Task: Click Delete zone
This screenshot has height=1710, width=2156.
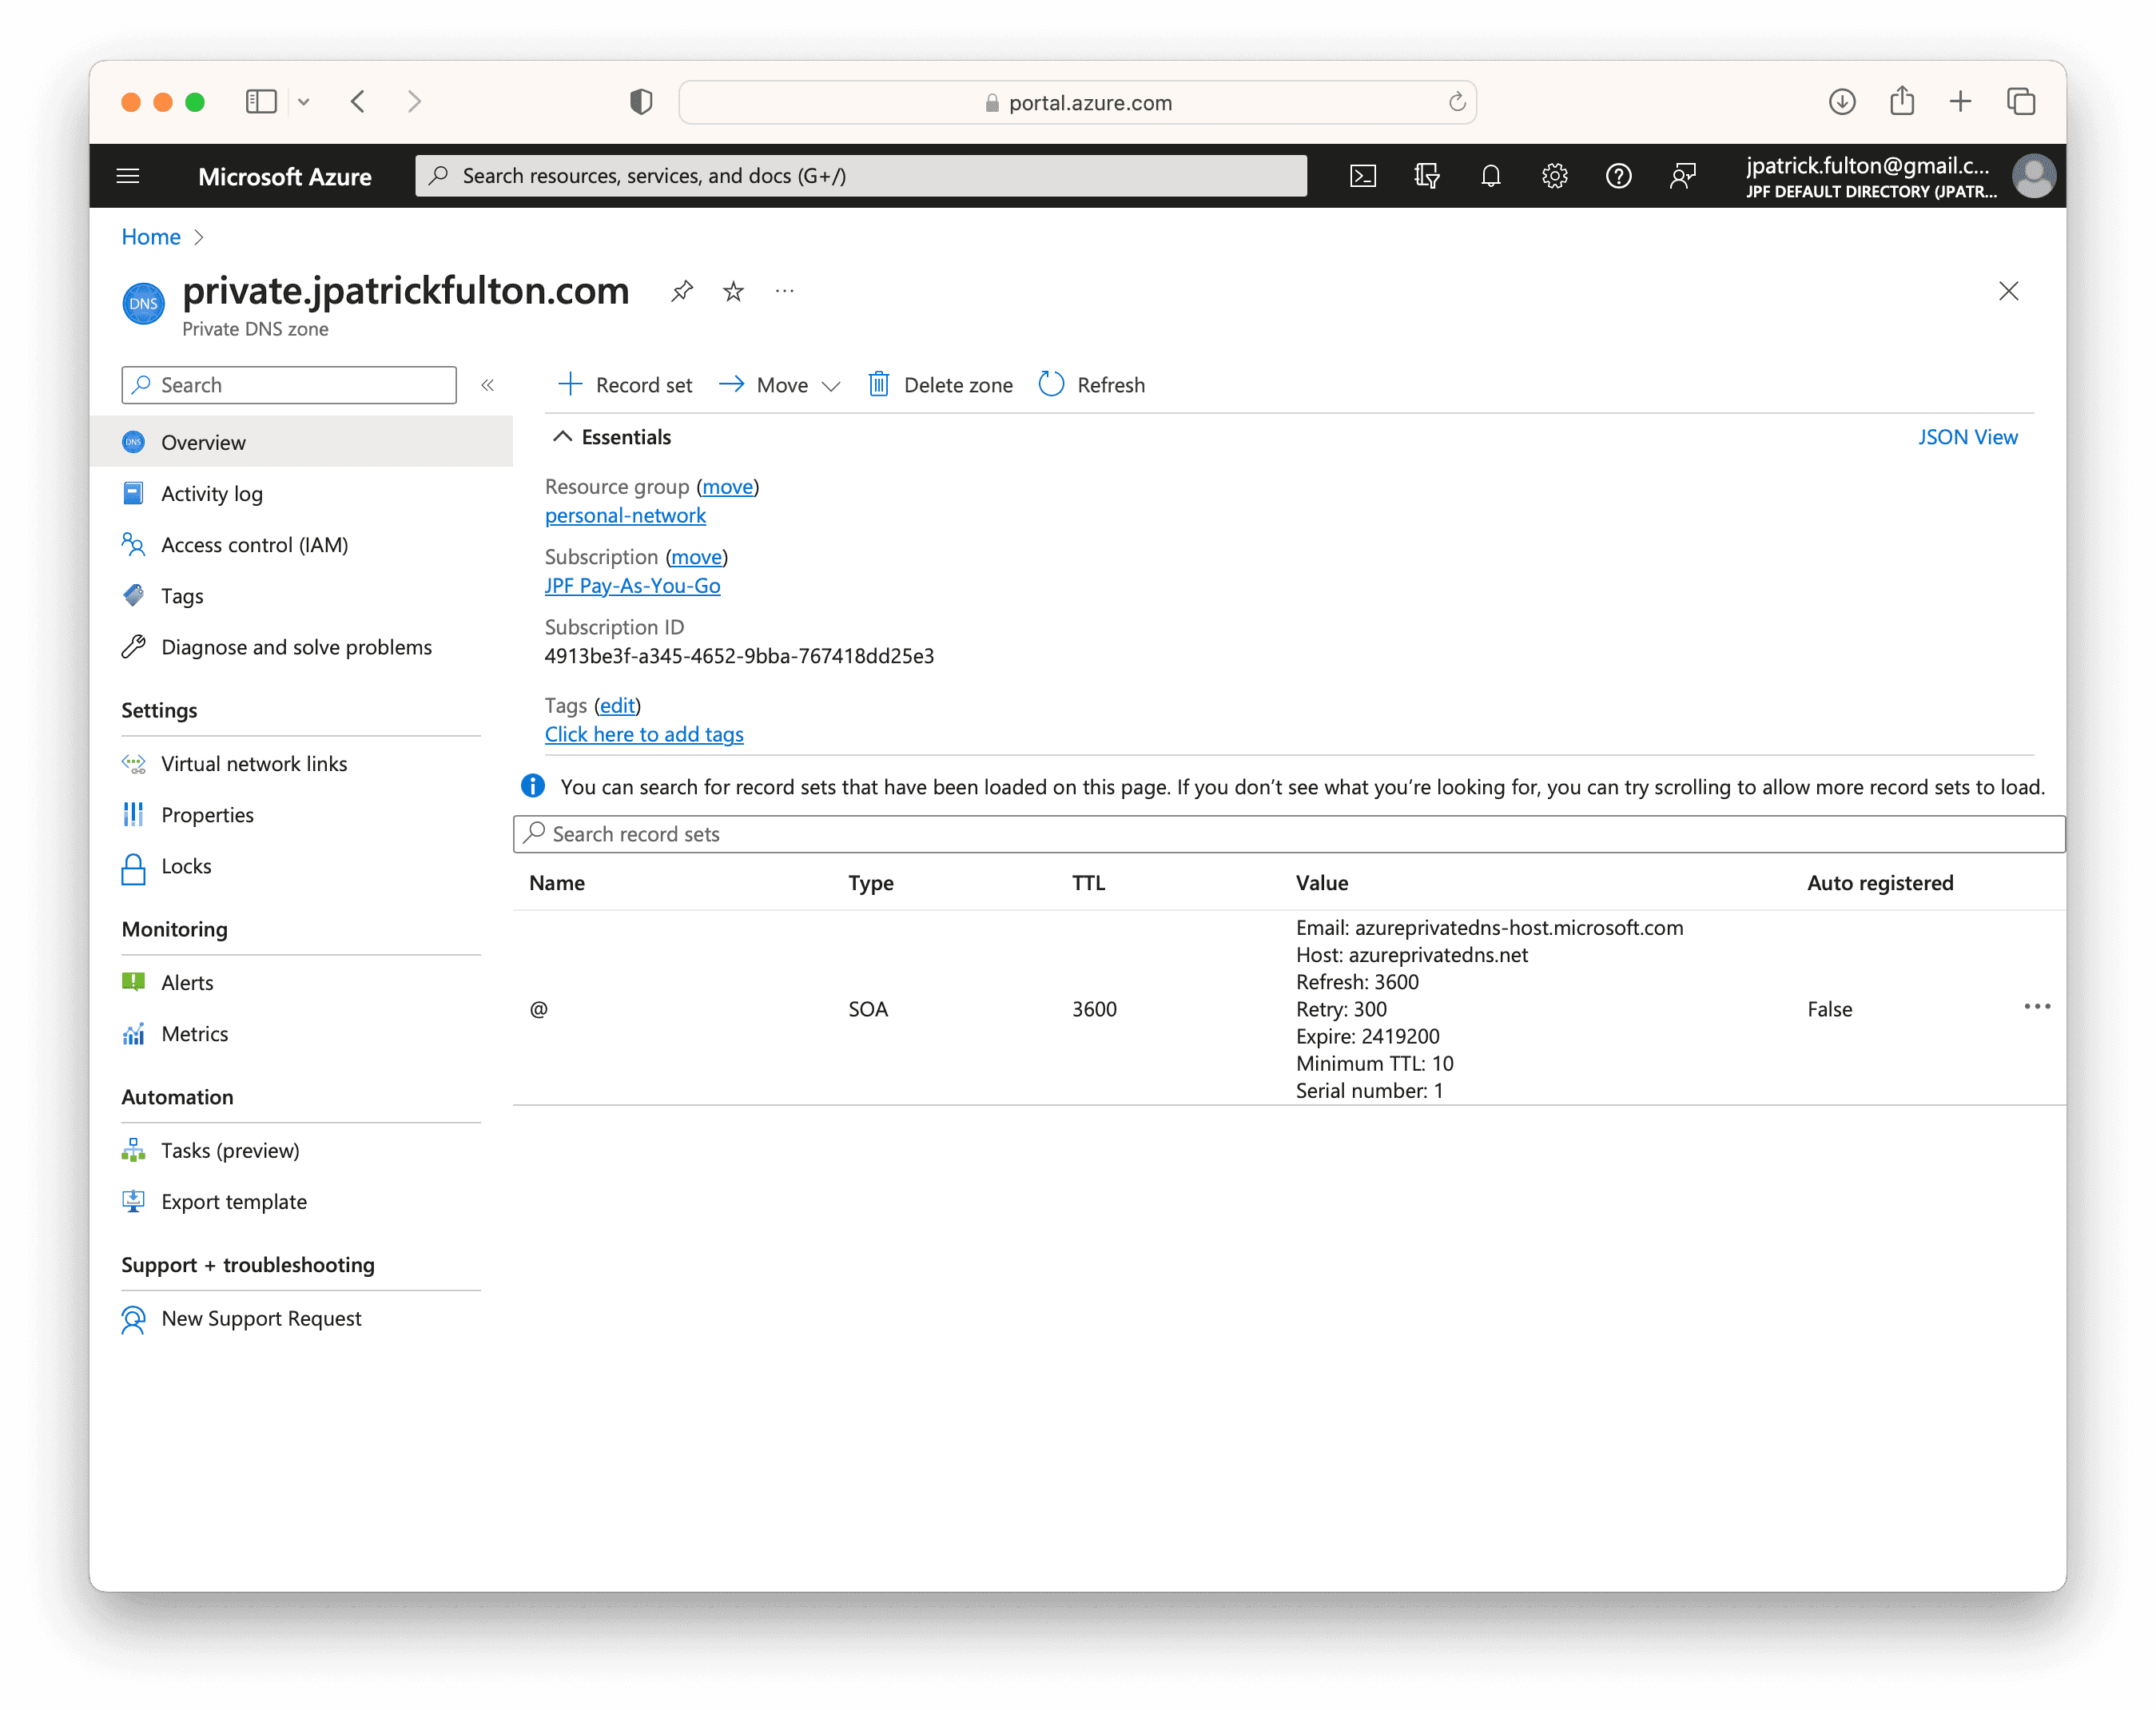Action: (940, 385)
